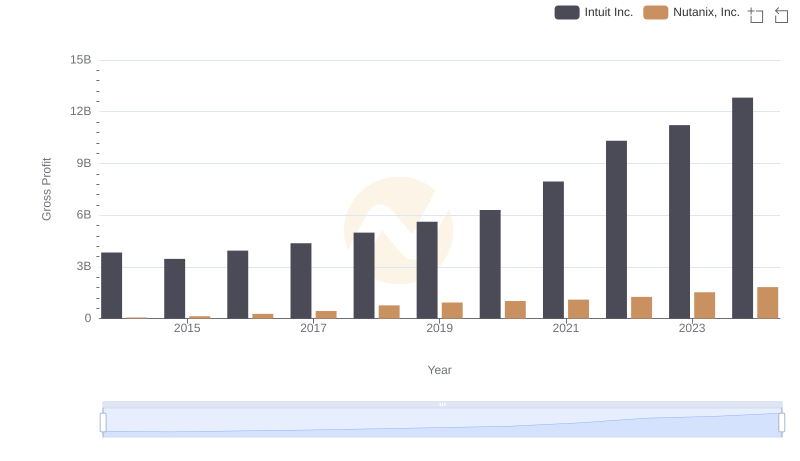
Task: Click the Gross Profit axis title
Action: coord(46,189)
